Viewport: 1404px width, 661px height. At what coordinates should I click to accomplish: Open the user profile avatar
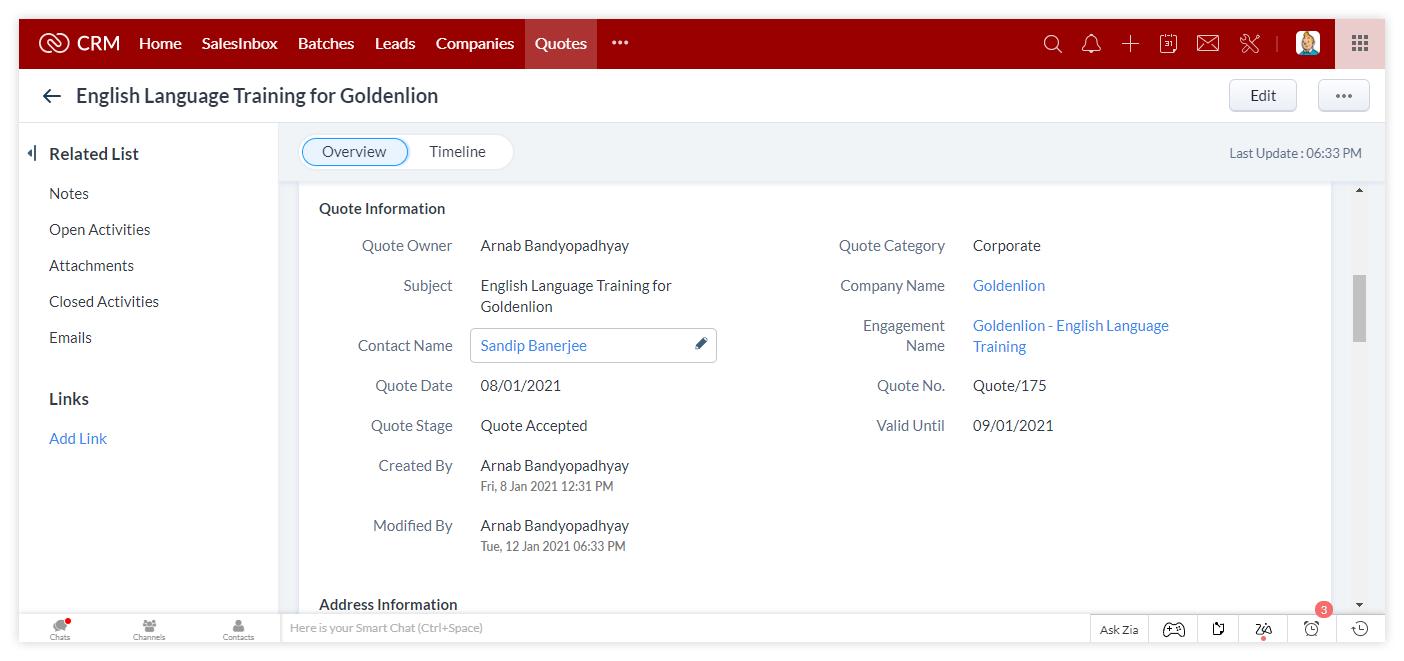[1308, 43]
